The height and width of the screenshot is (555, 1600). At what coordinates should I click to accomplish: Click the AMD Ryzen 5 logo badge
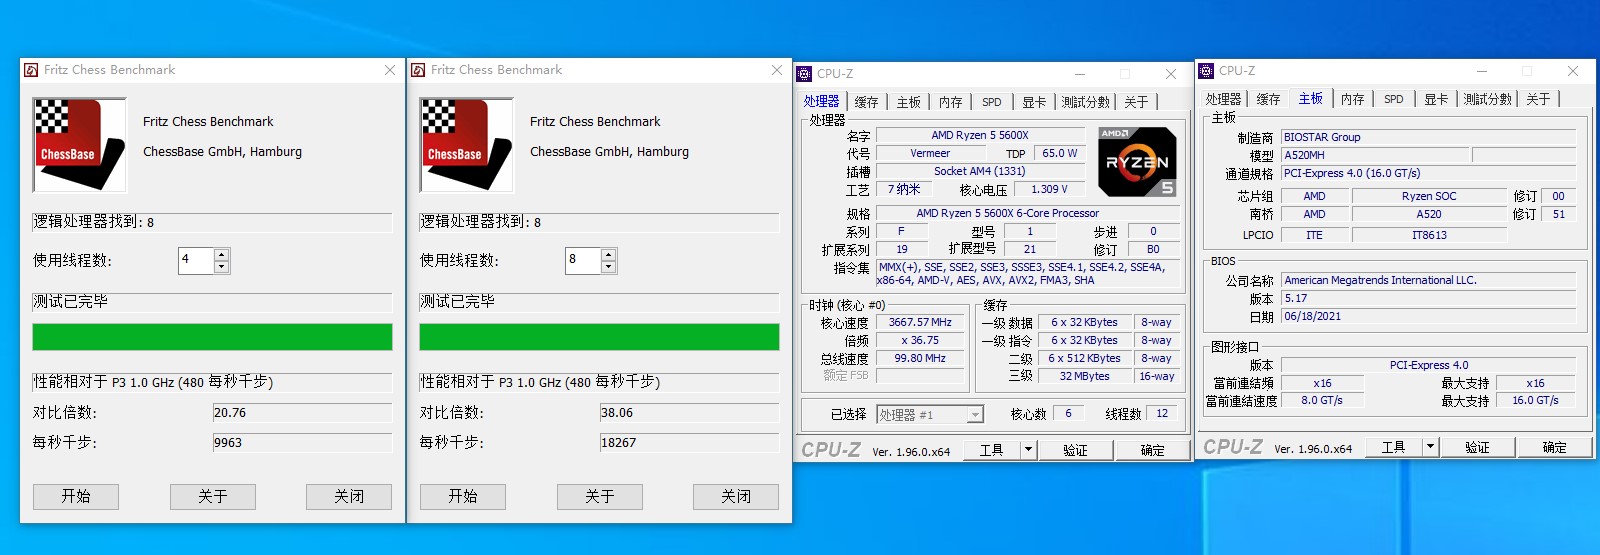click(x=1137, y=161)
